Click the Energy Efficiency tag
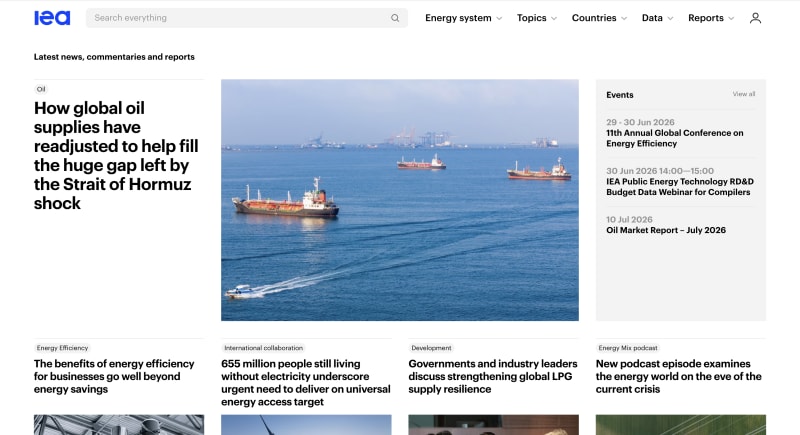The height and width of the screenshot is (435, 800). (62, 348)
